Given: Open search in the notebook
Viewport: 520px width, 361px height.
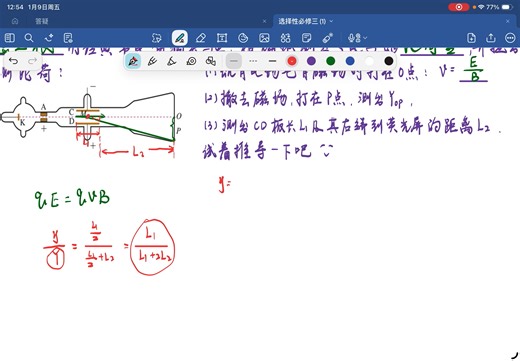Looking at the screenshot, I should (29, 38).
